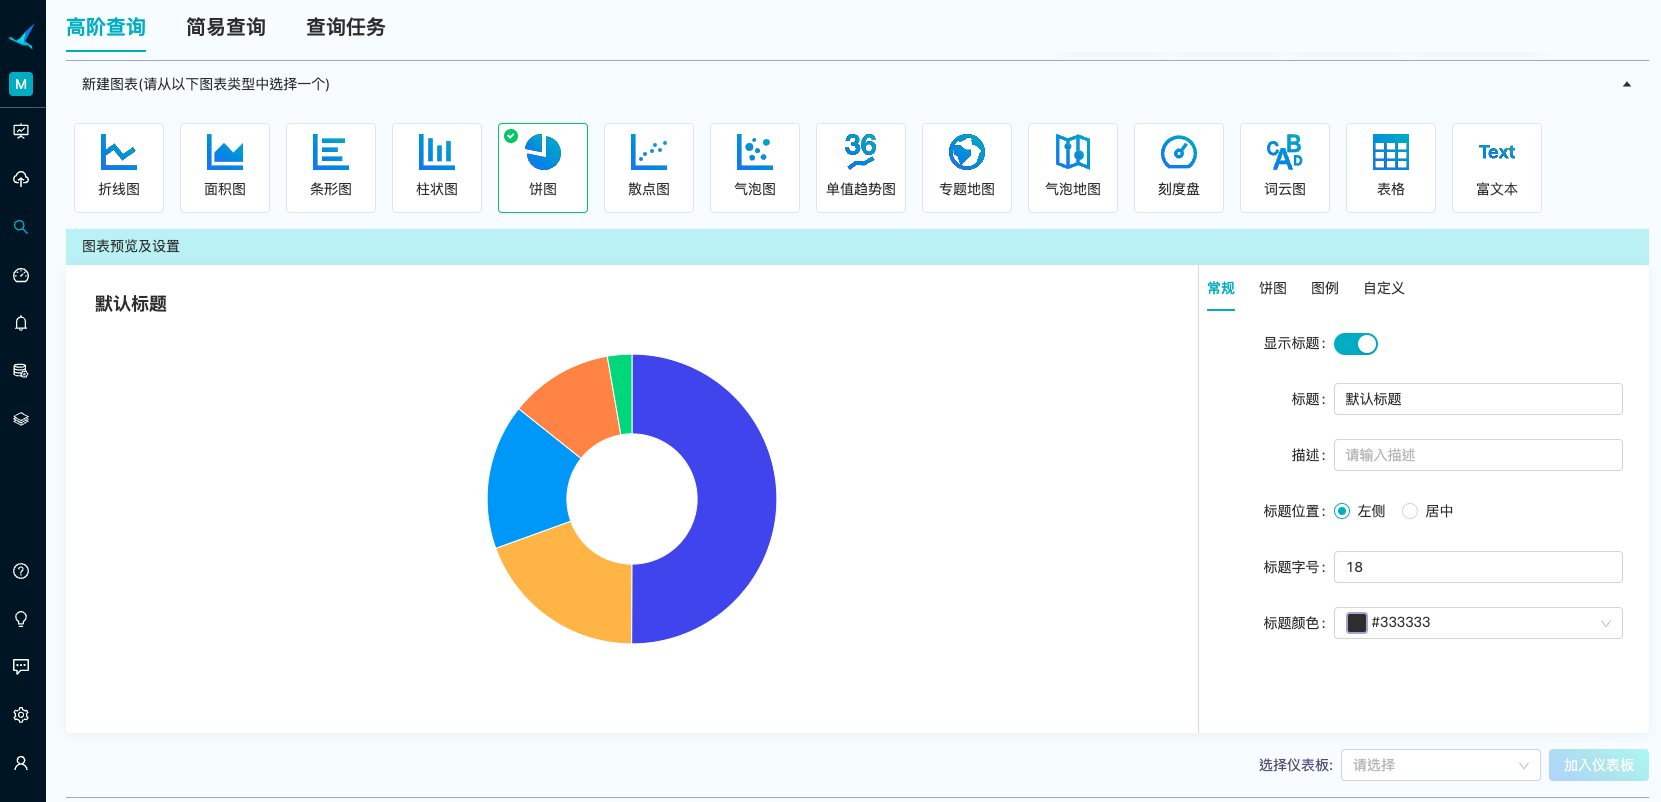Image resolution: width=1661 pixels, height=802 pixels.
Task: Open the chat feedback sidebar icon
Action: tap(21, 667)
